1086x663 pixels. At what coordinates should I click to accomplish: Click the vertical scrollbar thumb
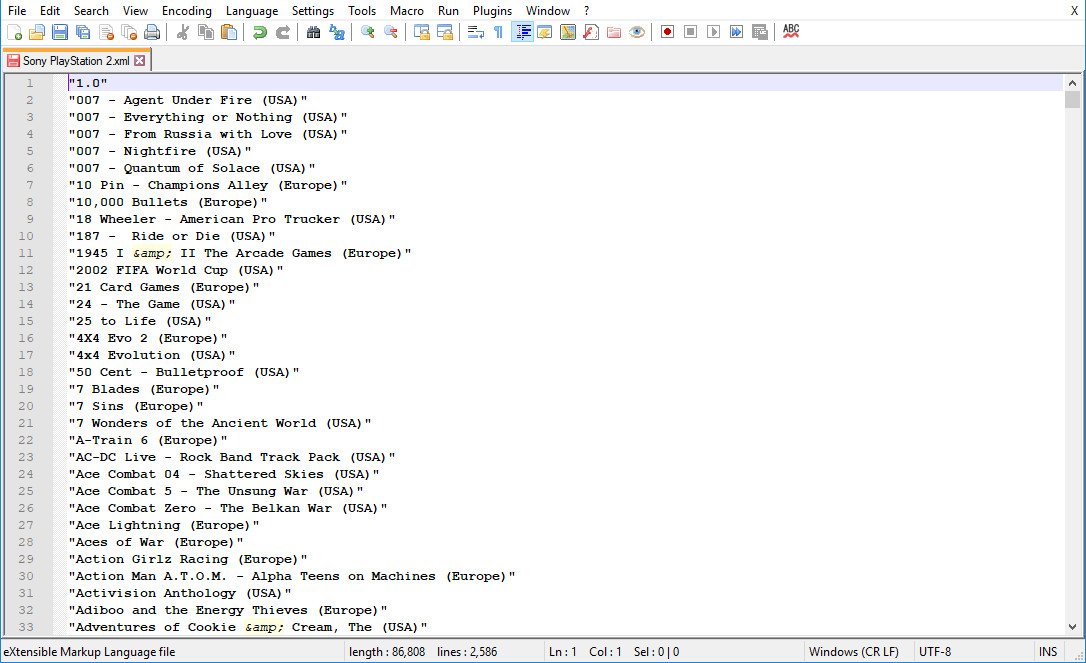click(x=1072, y=99)
